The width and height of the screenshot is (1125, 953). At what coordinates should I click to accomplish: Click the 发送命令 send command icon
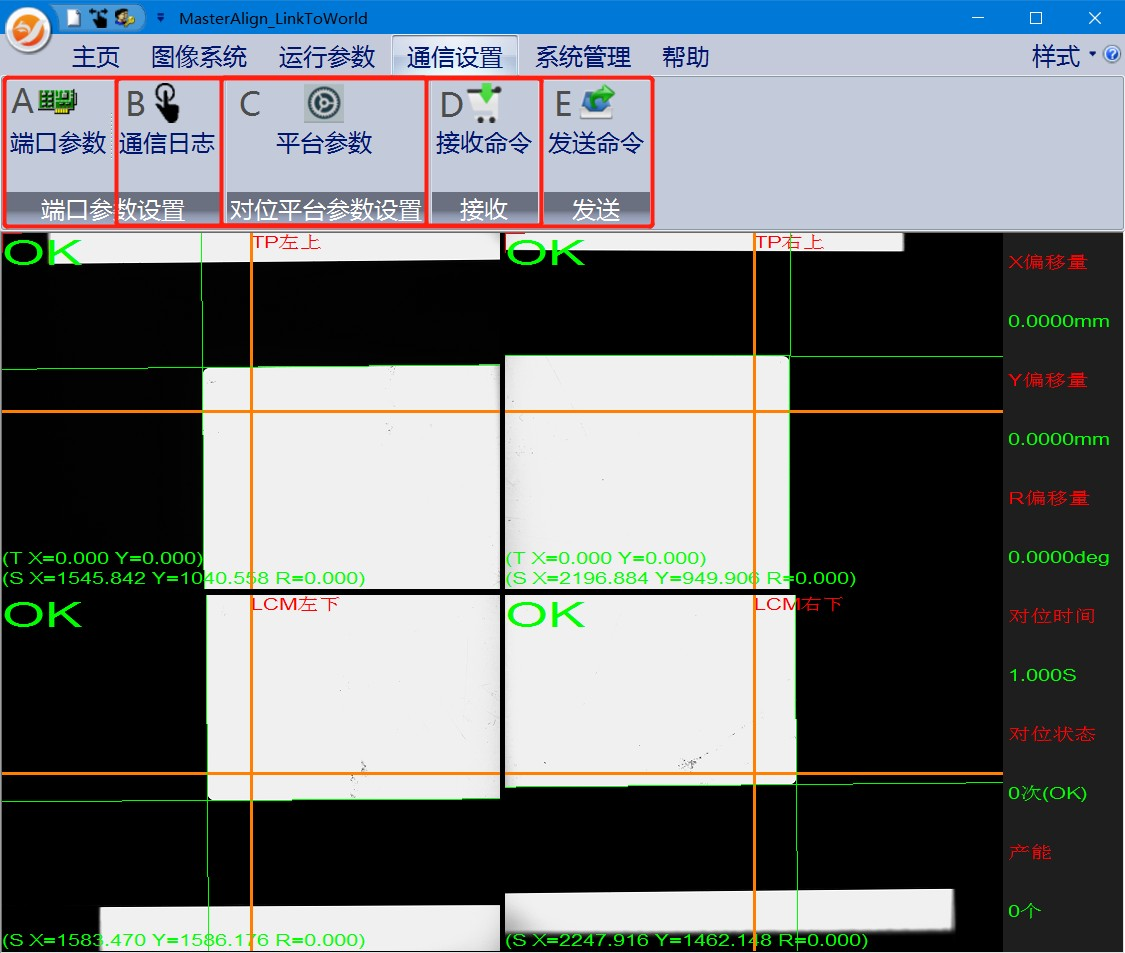[596, 104]
